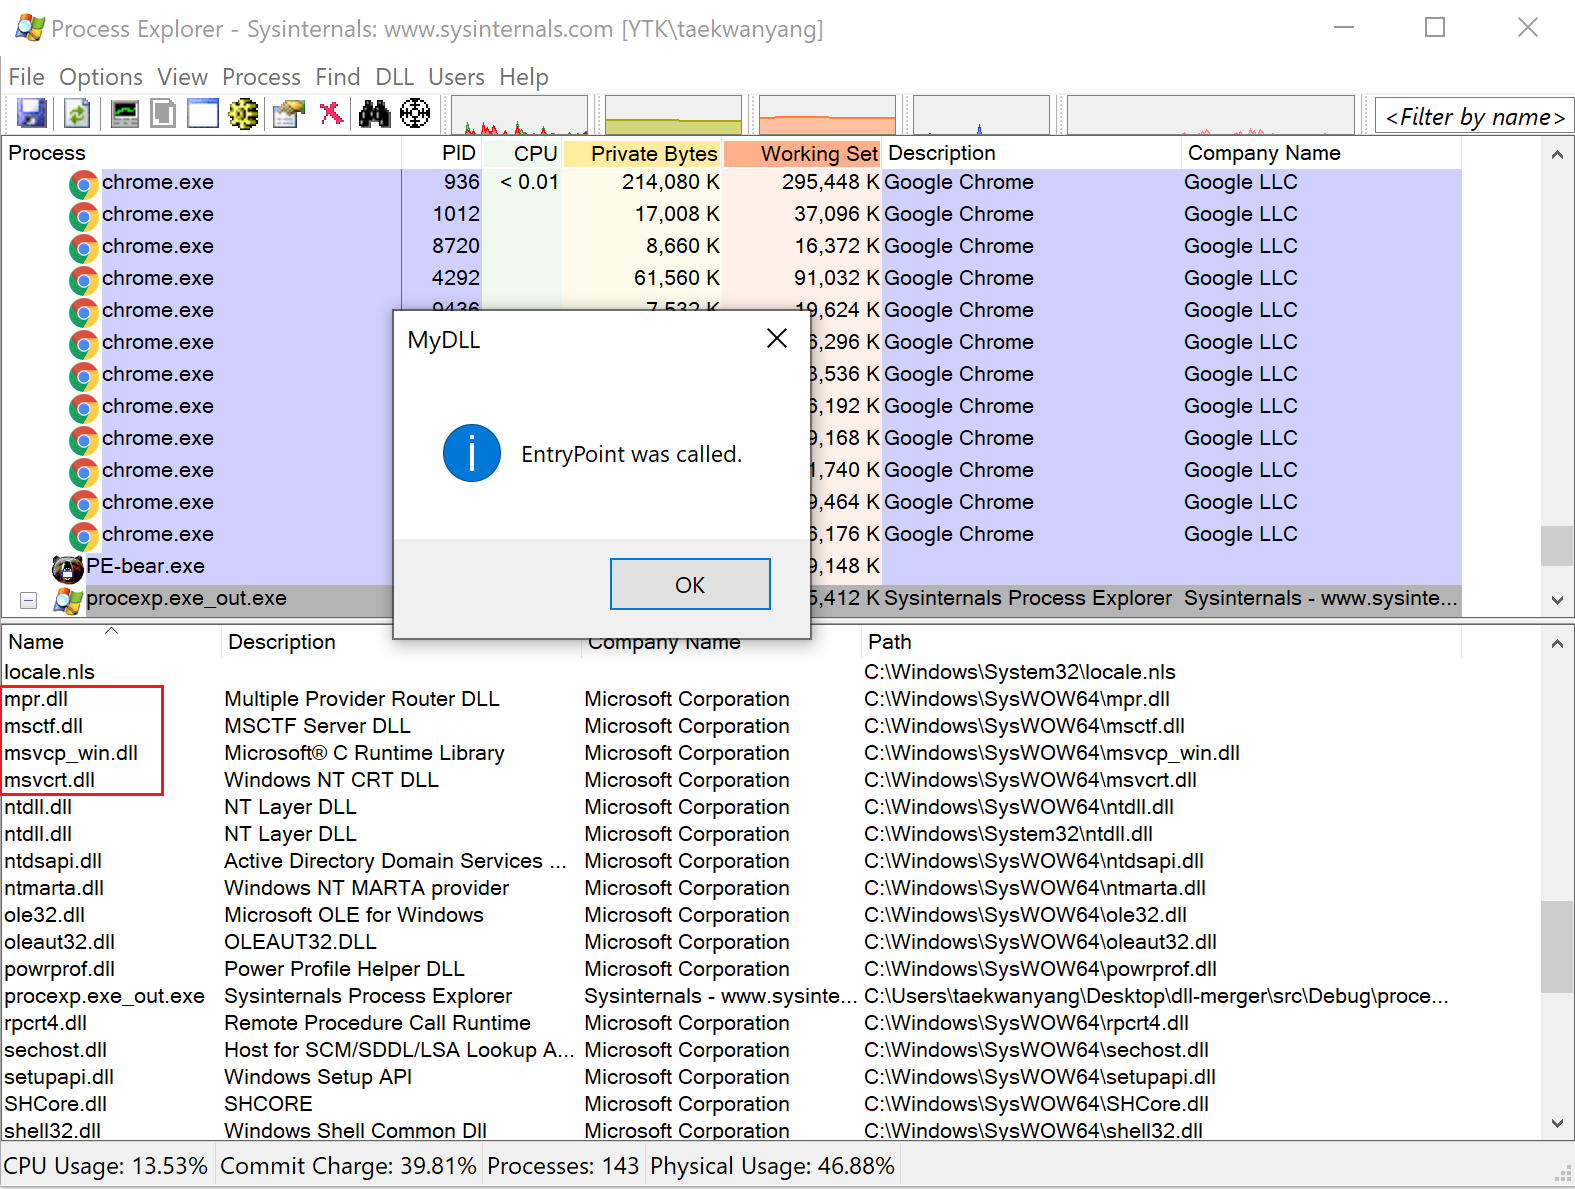Viewport: 1575px width, 1189px height.
Task: Open the Properties toolbar icon
Action: (289, 114)
